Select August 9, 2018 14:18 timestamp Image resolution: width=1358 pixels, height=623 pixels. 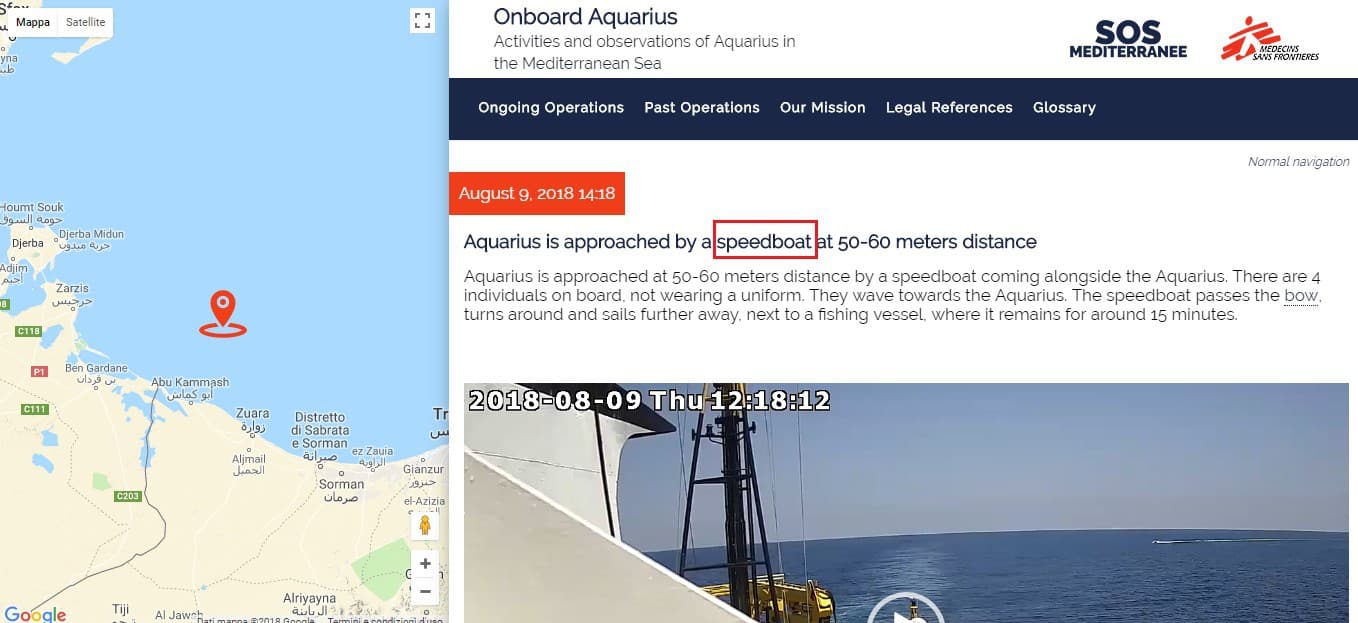(x=537, y=194)
